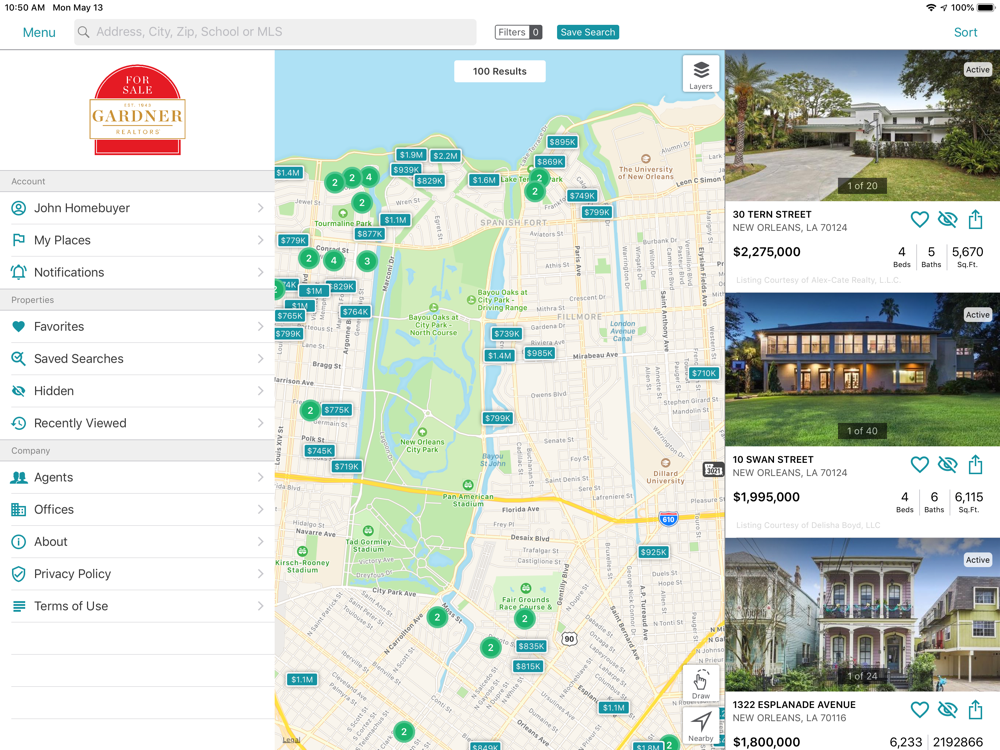Tap the Menu button
The image size is (1000, 750).
(39, 33)
